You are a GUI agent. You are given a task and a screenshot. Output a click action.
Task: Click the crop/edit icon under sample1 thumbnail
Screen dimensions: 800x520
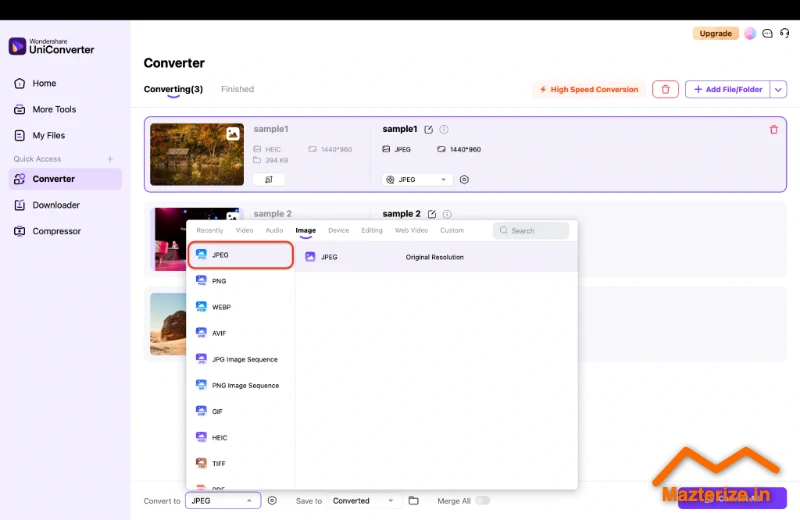point(269,180)
